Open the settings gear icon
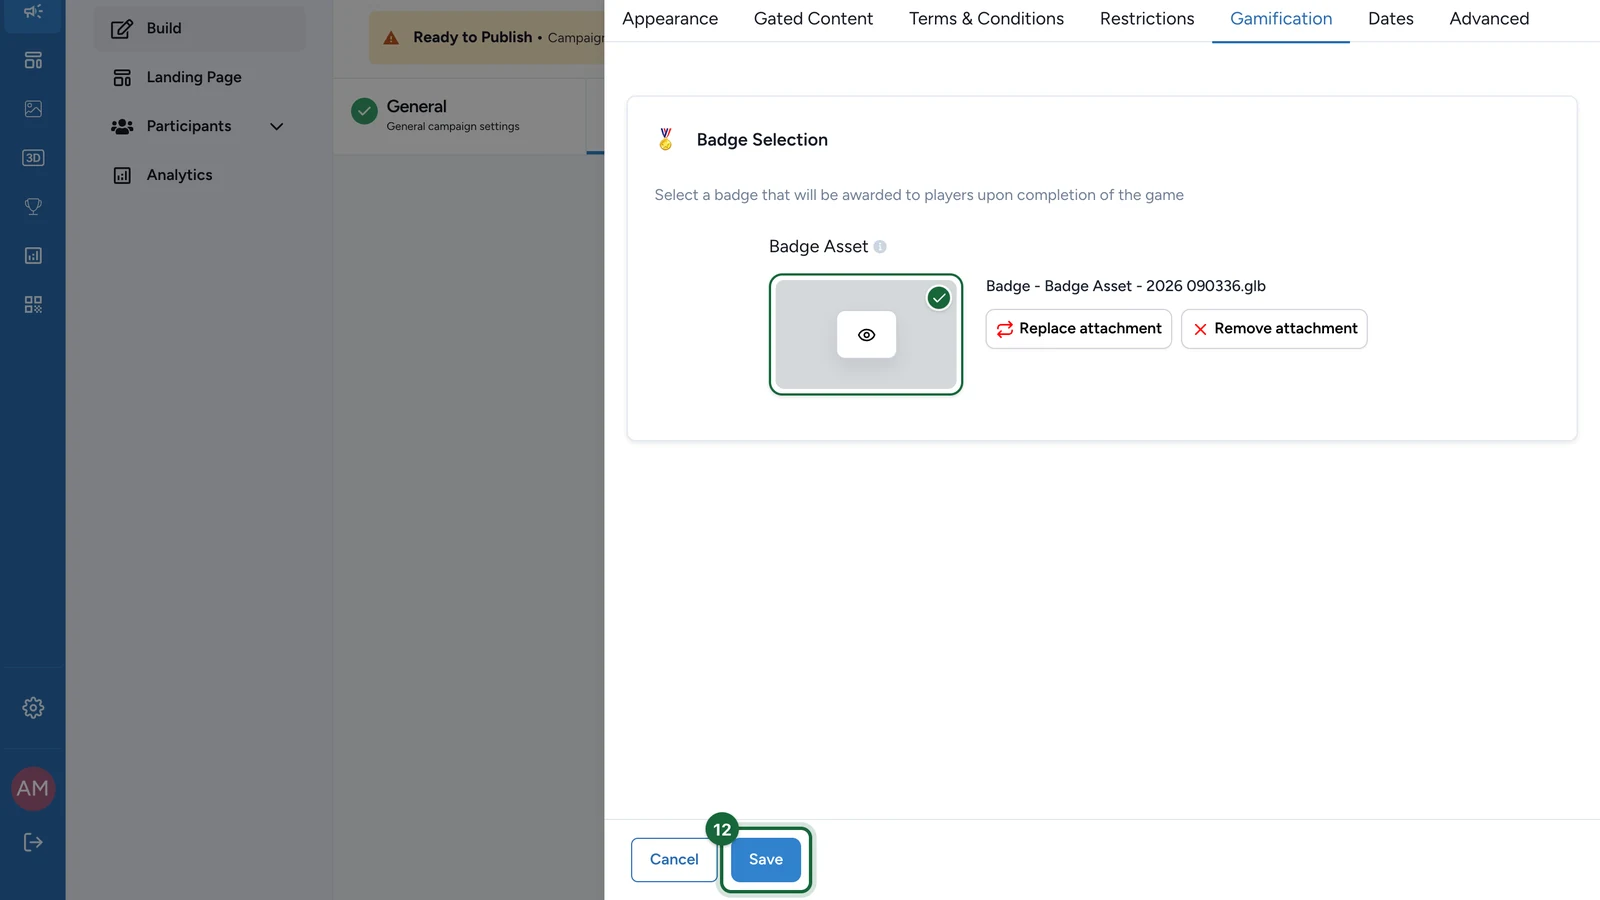This screenshot has width=1600, height=900. [x=33, y=708]
